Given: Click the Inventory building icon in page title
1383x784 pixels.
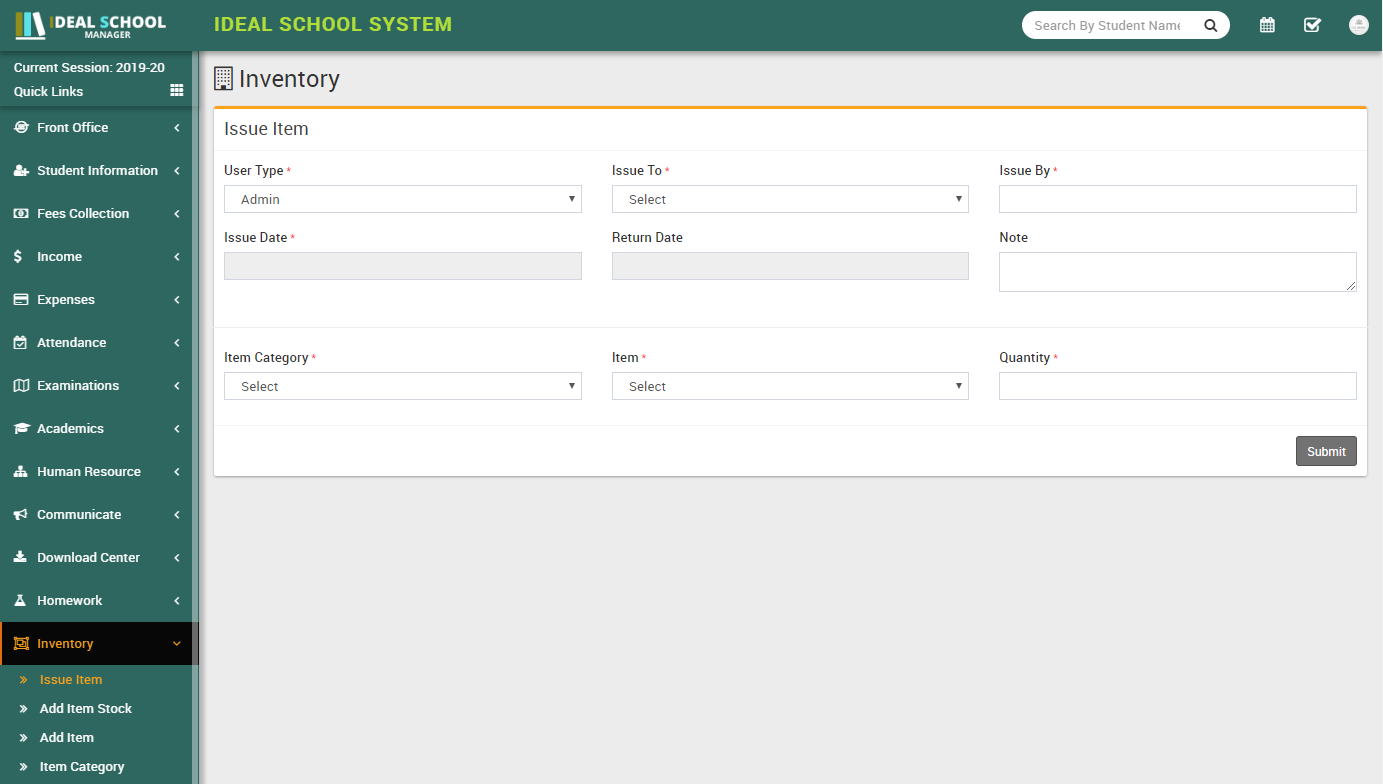Looking at the screenshot, I should coord(223,78).
